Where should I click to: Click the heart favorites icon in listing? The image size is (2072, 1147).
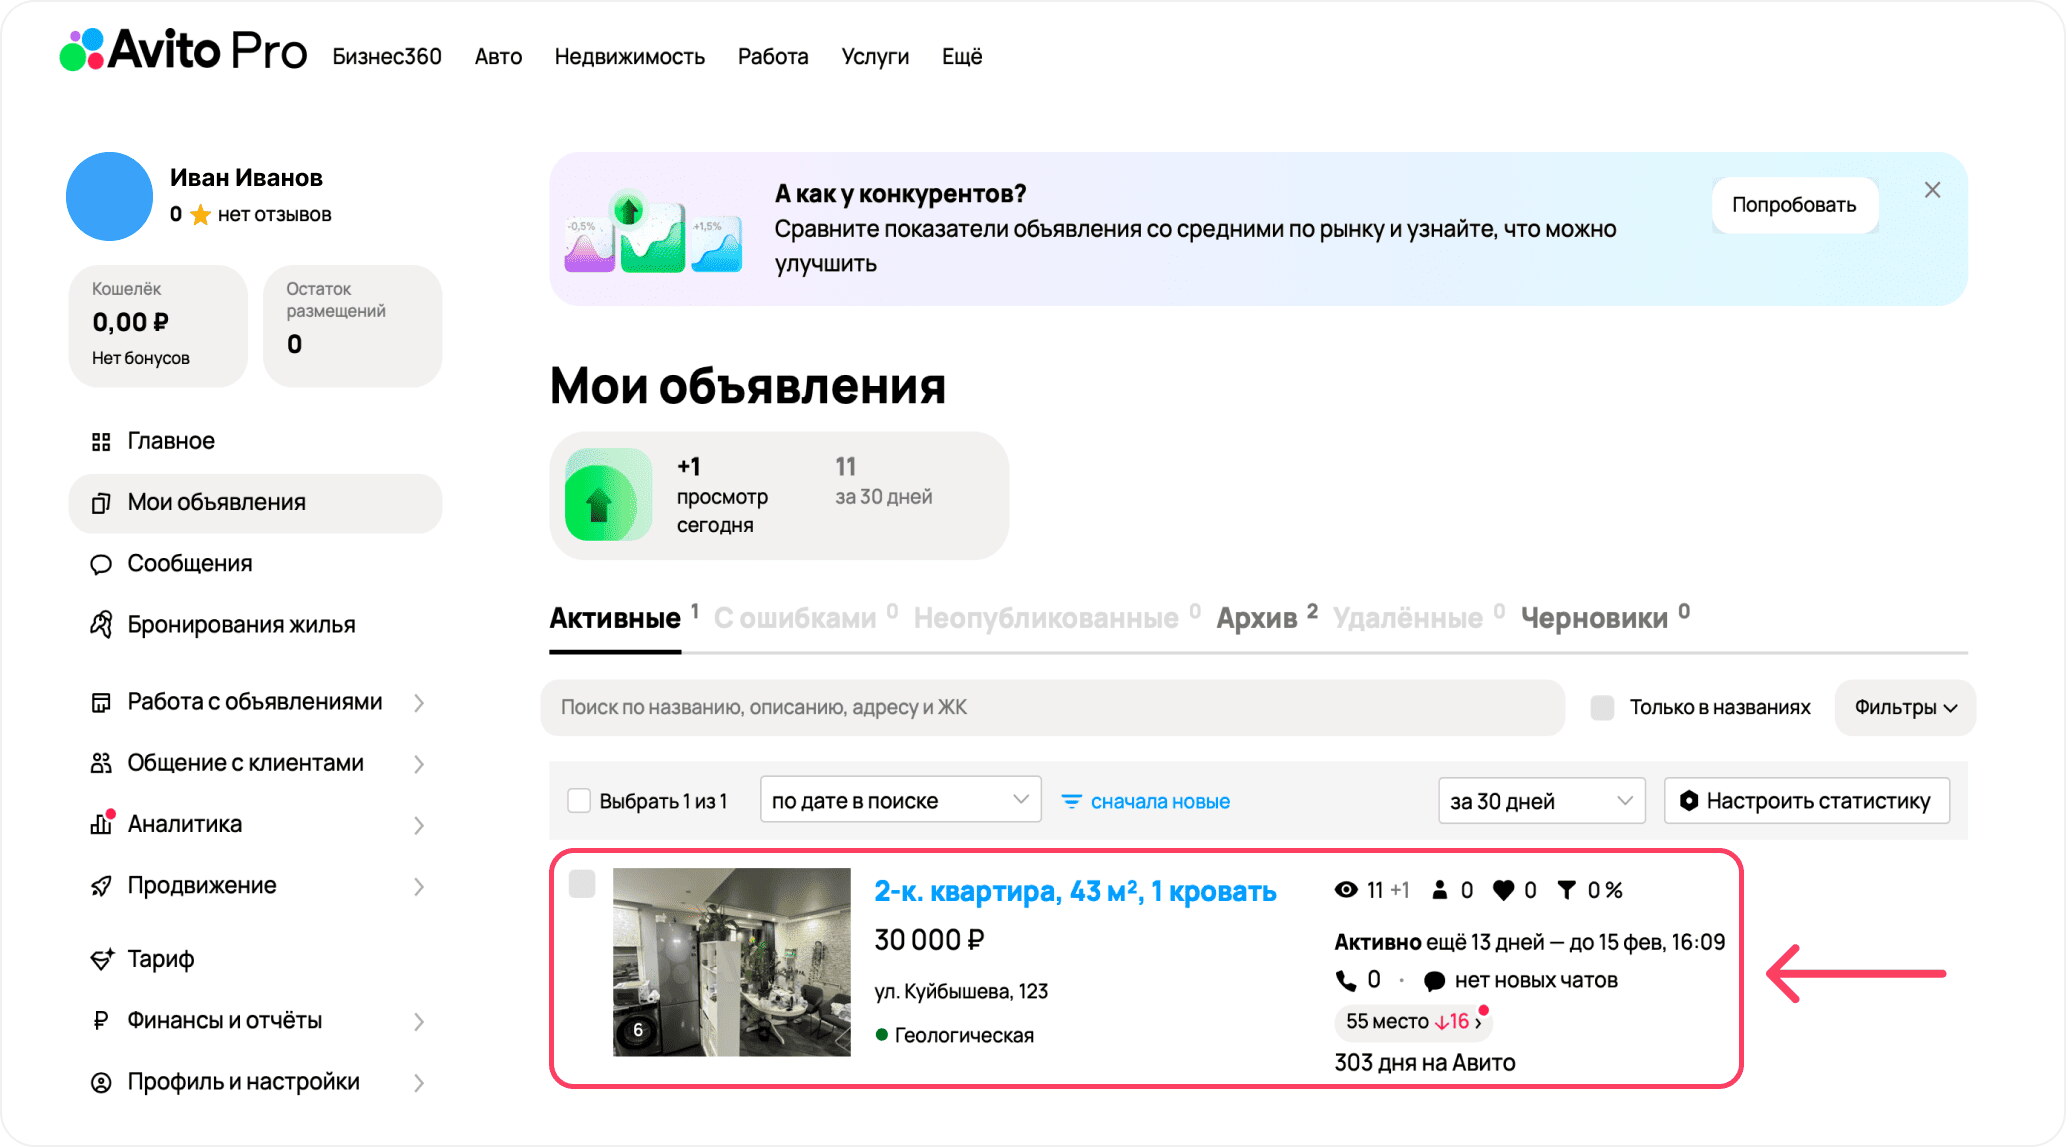(x=1503, y=890)
